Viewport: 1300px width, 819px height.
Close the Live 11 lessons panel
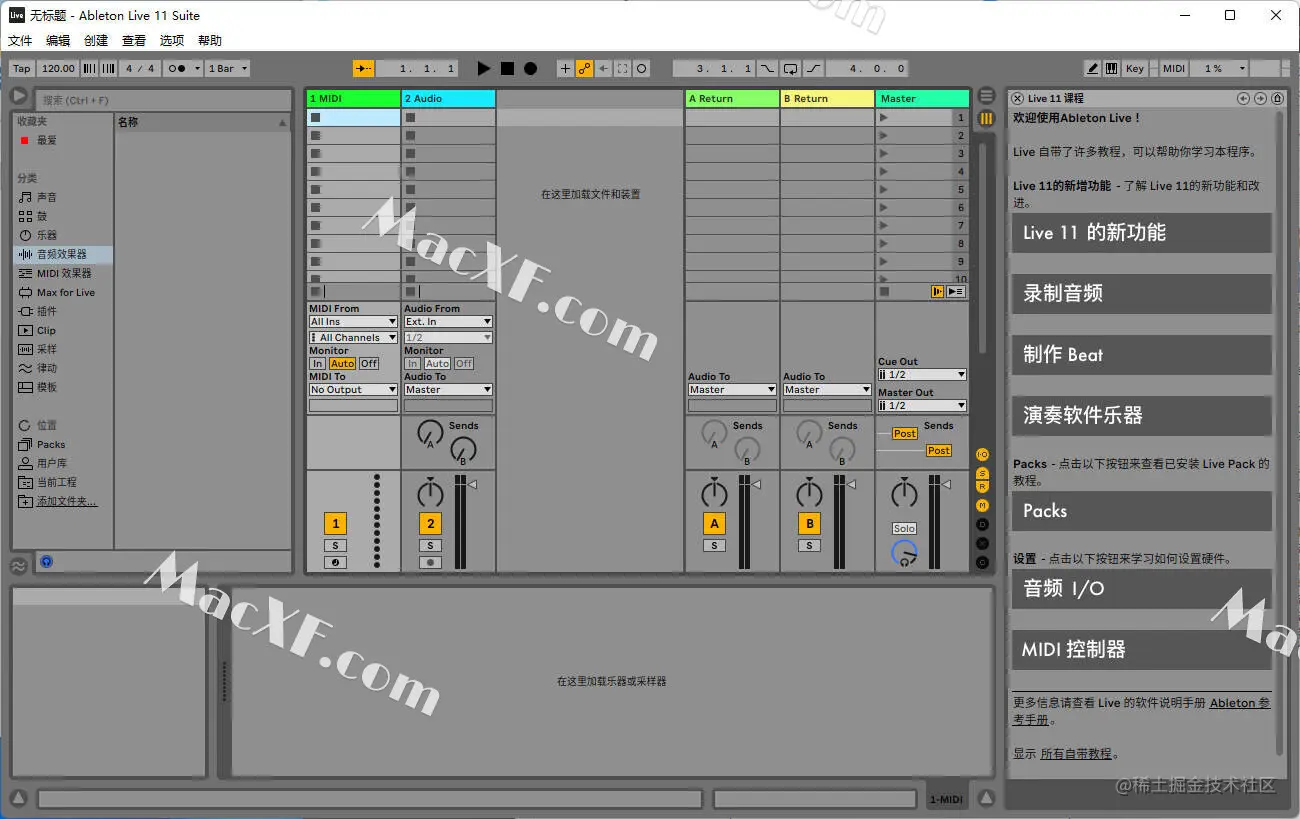1017,98
